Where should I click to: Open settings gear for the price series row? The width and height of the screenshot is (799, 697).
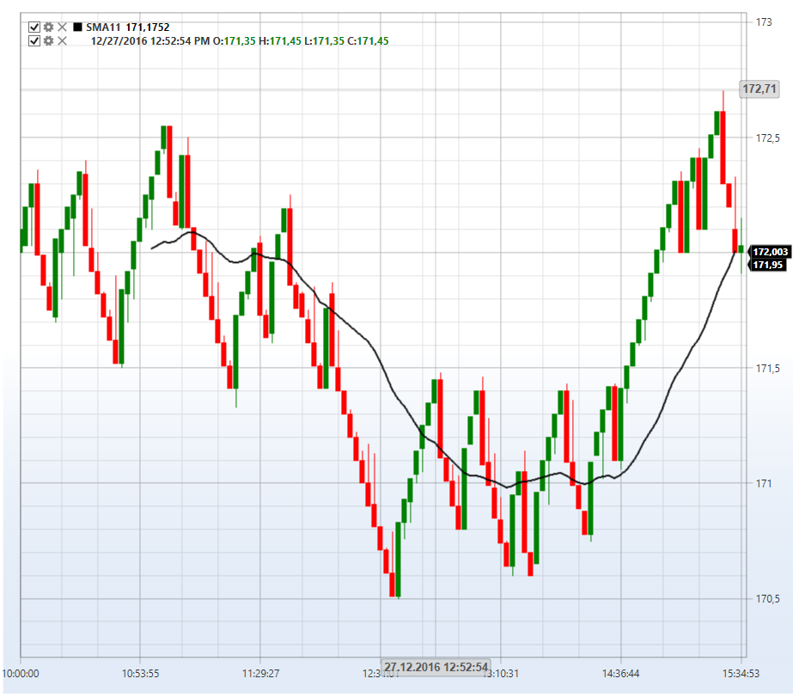(48, 41)
